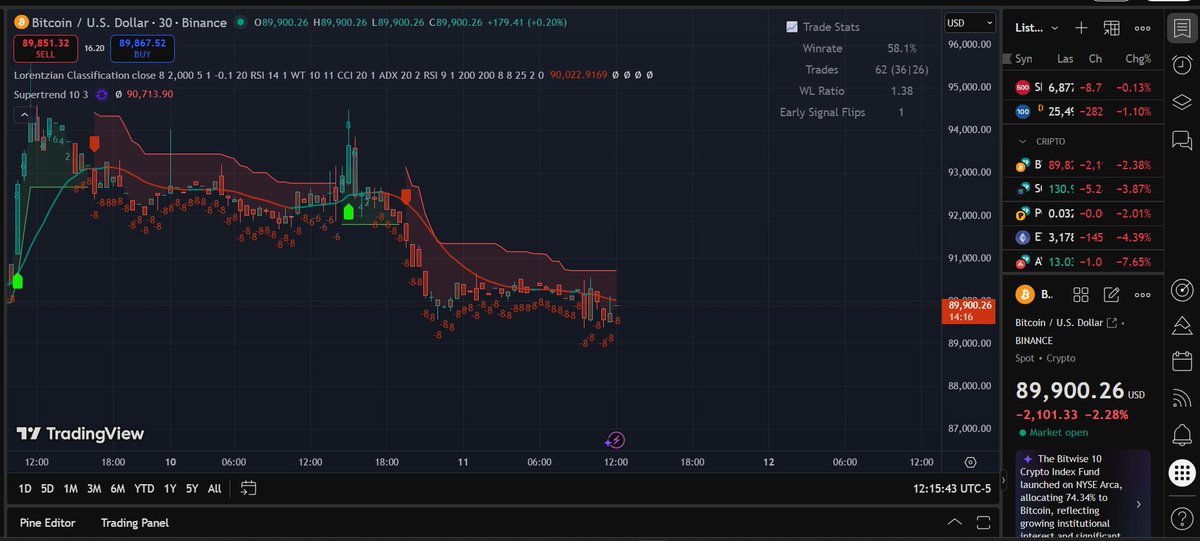The width and height of the screenshot is (1200, 541).
Task: Open the List name dropdown in the watchlist
Action: coord(1036,28)
